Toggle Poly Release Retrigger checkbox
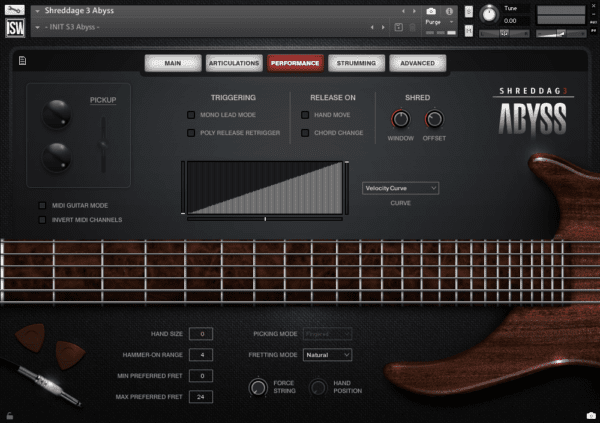600x423 pixels. click(x=191, y=133)
